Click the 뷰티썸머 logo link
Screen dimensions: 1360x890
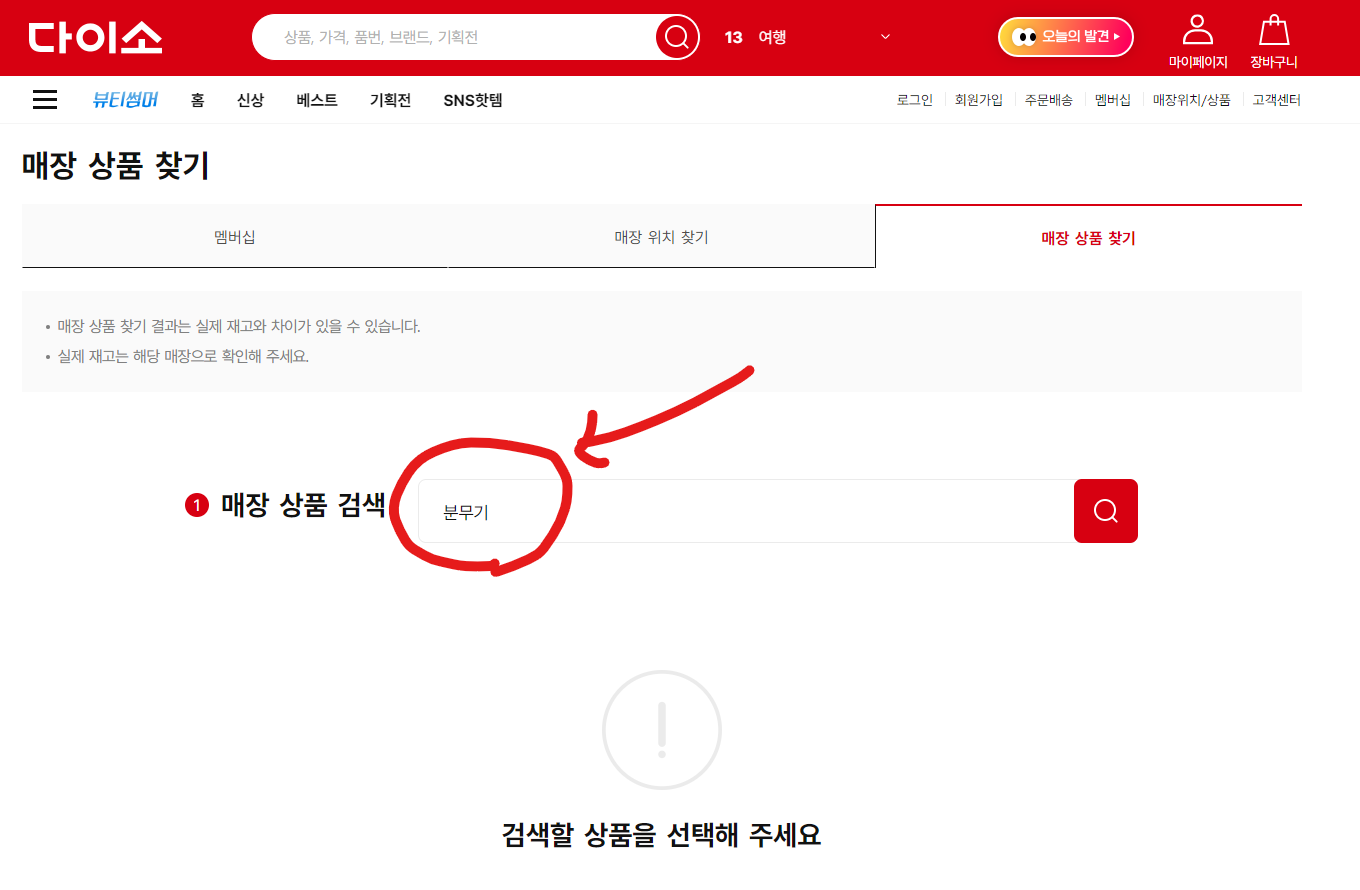point(125,100)
